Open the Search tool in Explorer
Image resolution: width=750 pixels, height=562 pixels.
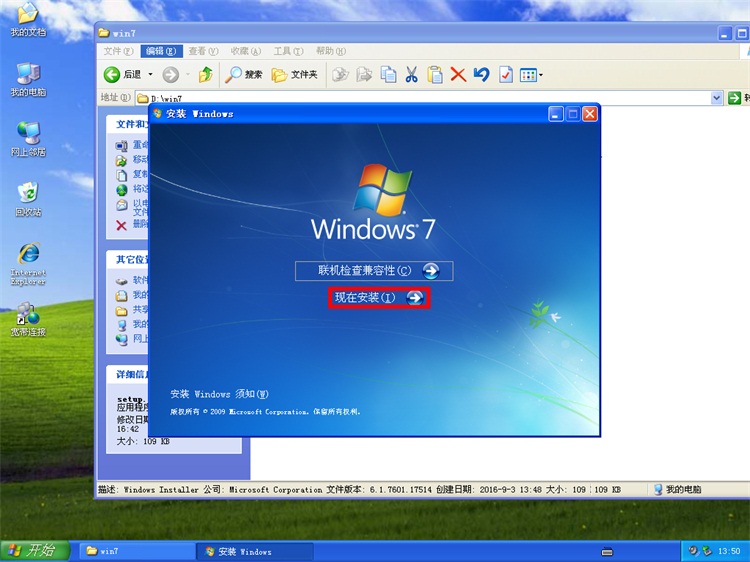click(244, 75)
